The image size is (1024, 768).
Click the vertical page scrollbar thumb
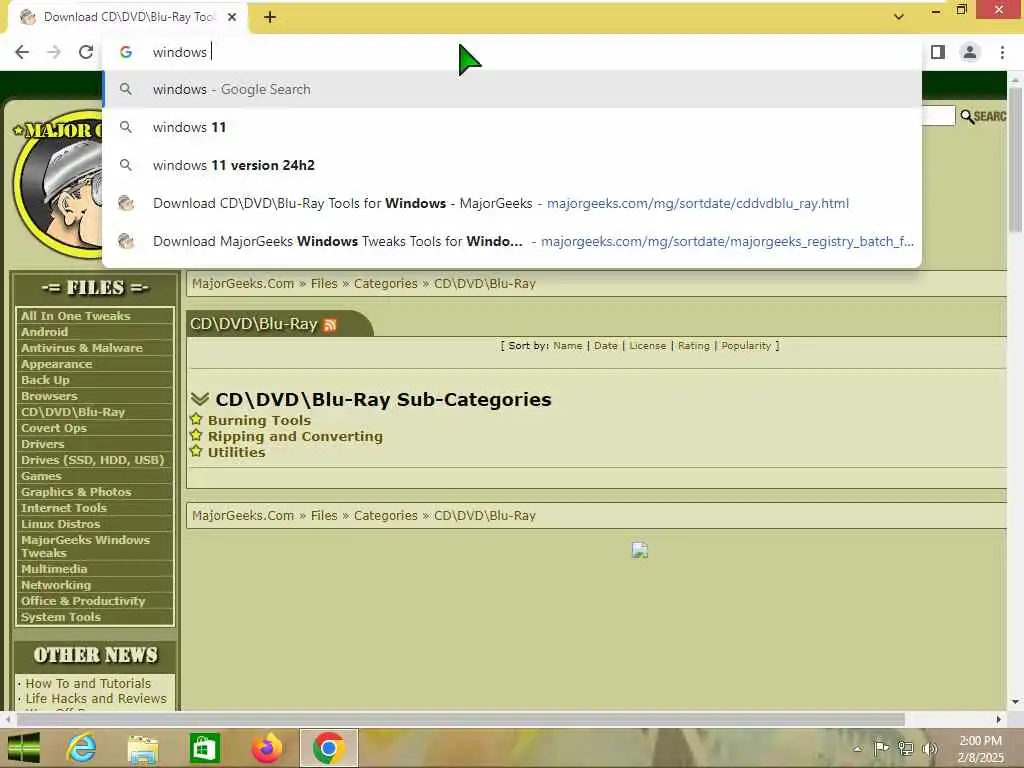pyautogui.click(x=1015, y=159)
